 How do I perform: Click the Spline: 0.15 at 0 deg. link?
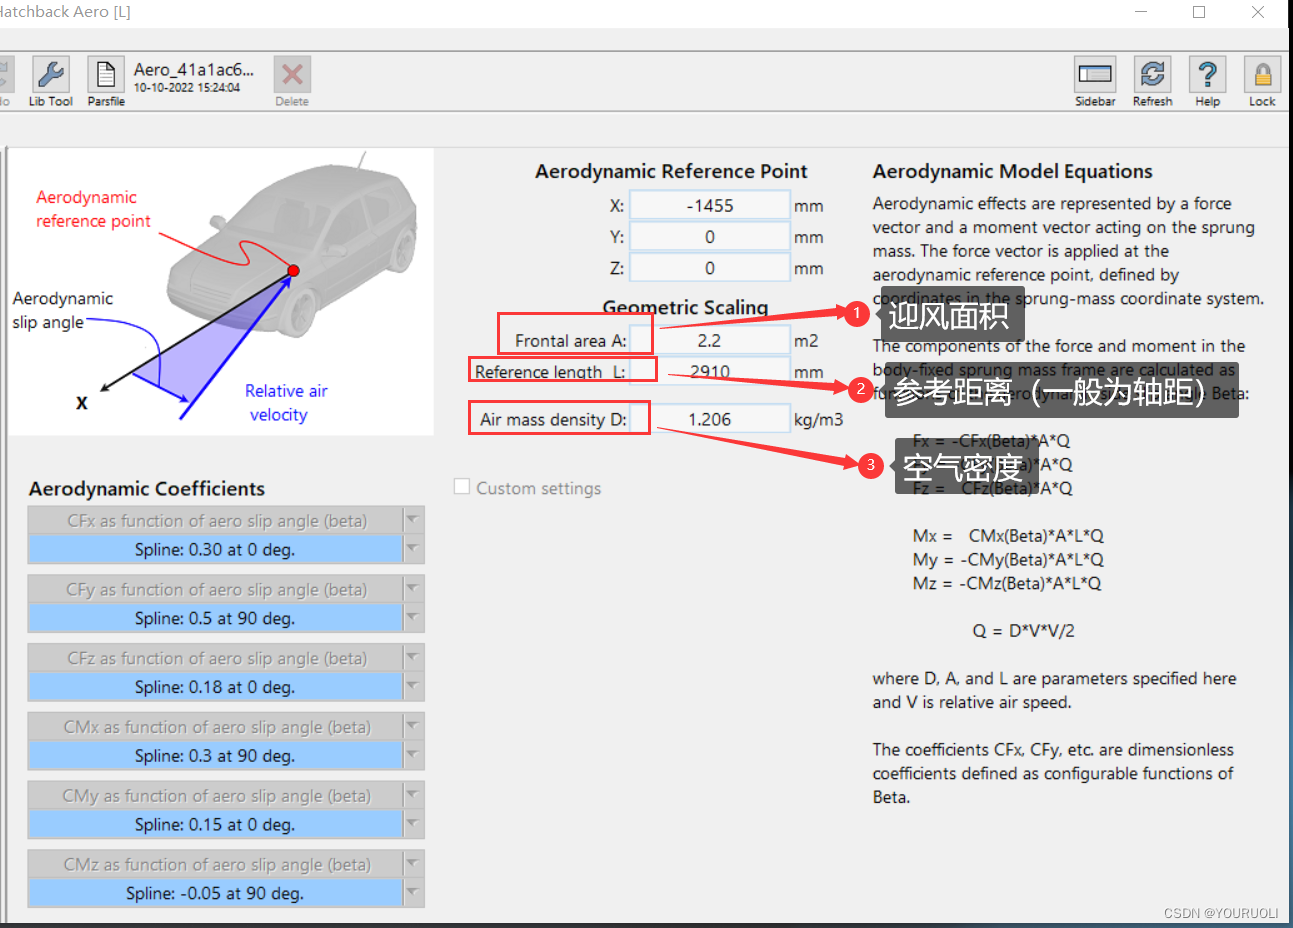click(215, 824)
